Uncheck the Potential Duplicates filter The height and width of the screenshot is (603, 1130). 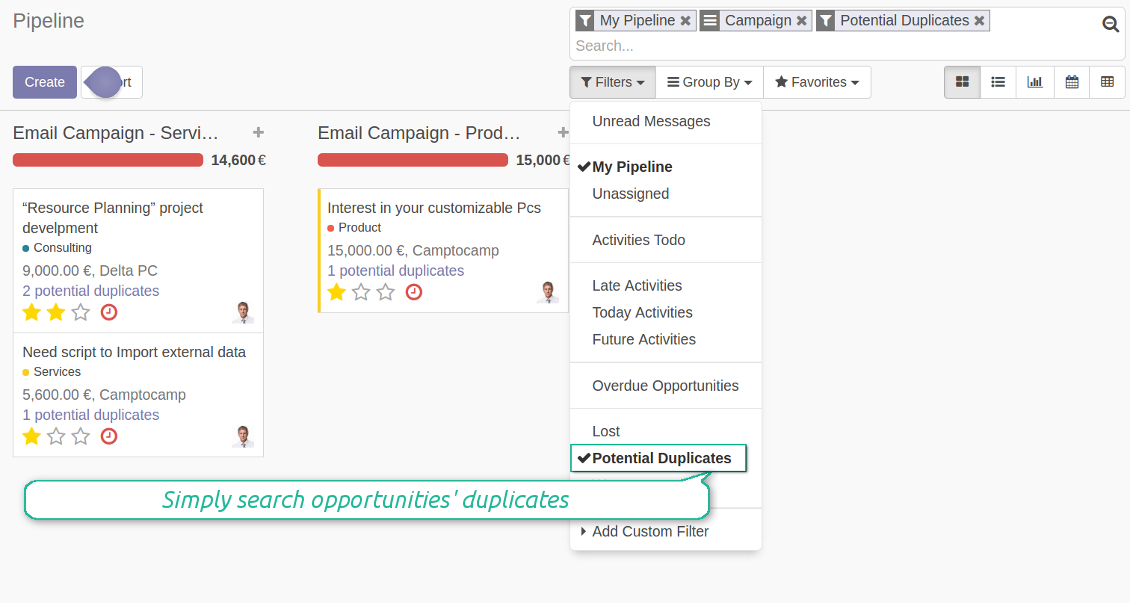(661, 458)
